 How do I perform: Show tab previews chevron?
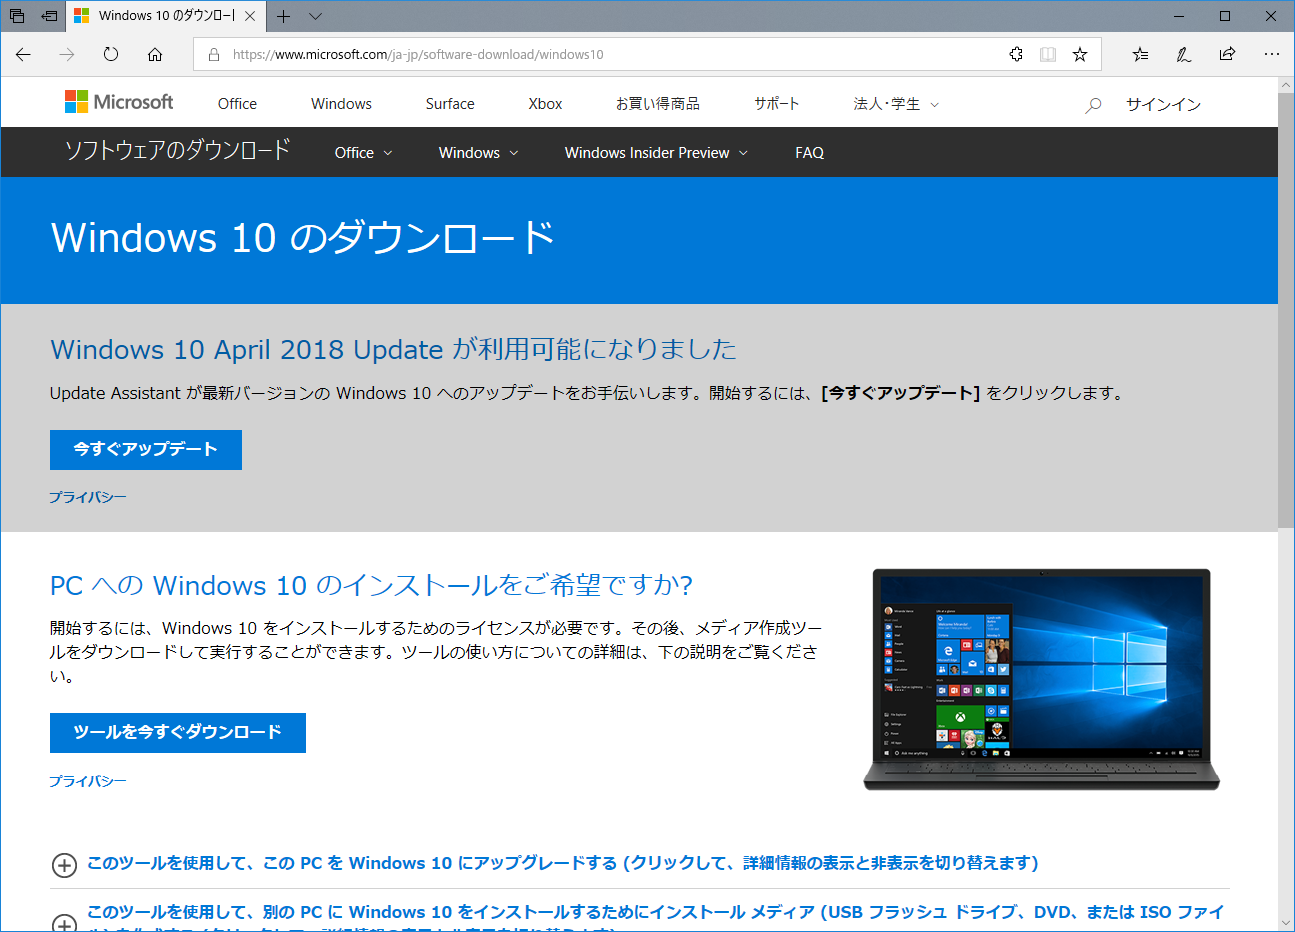tap(316, 16)
